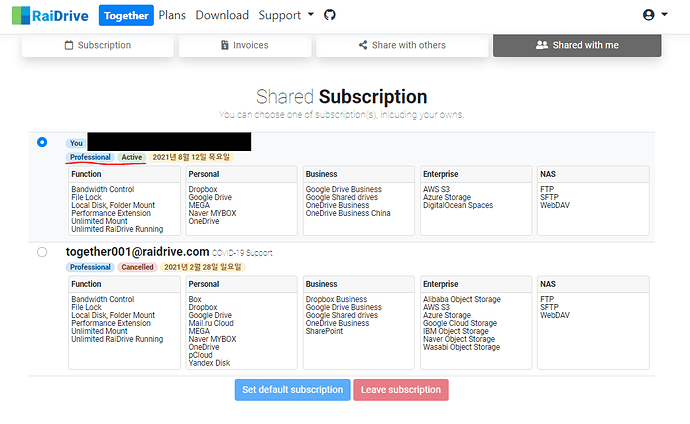
Task: Go to the Together page
Action: (x=126, y=15)
